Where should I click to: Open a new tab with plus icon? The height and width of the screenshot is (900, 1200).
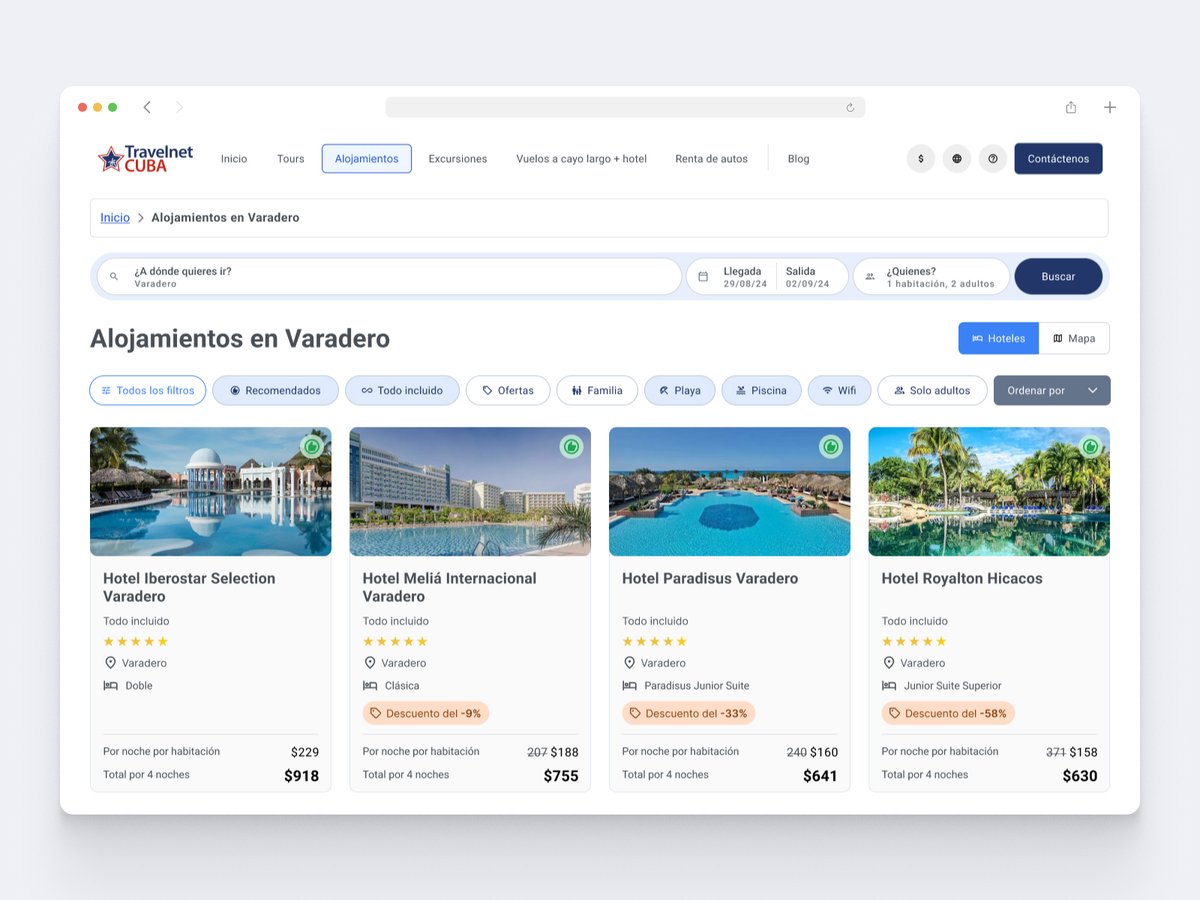tap(1110, 107)
